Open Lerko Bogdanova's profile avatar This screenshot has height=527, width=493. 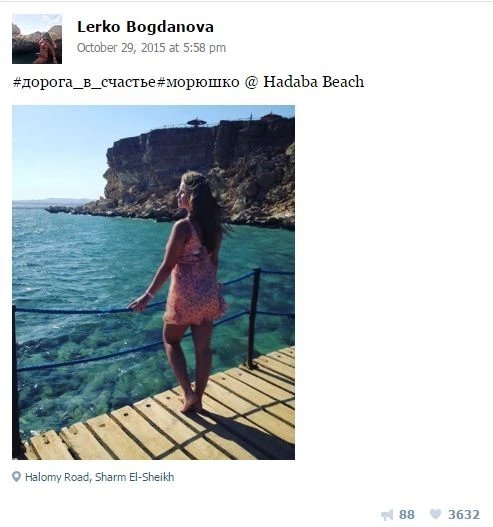coord(37,39)
